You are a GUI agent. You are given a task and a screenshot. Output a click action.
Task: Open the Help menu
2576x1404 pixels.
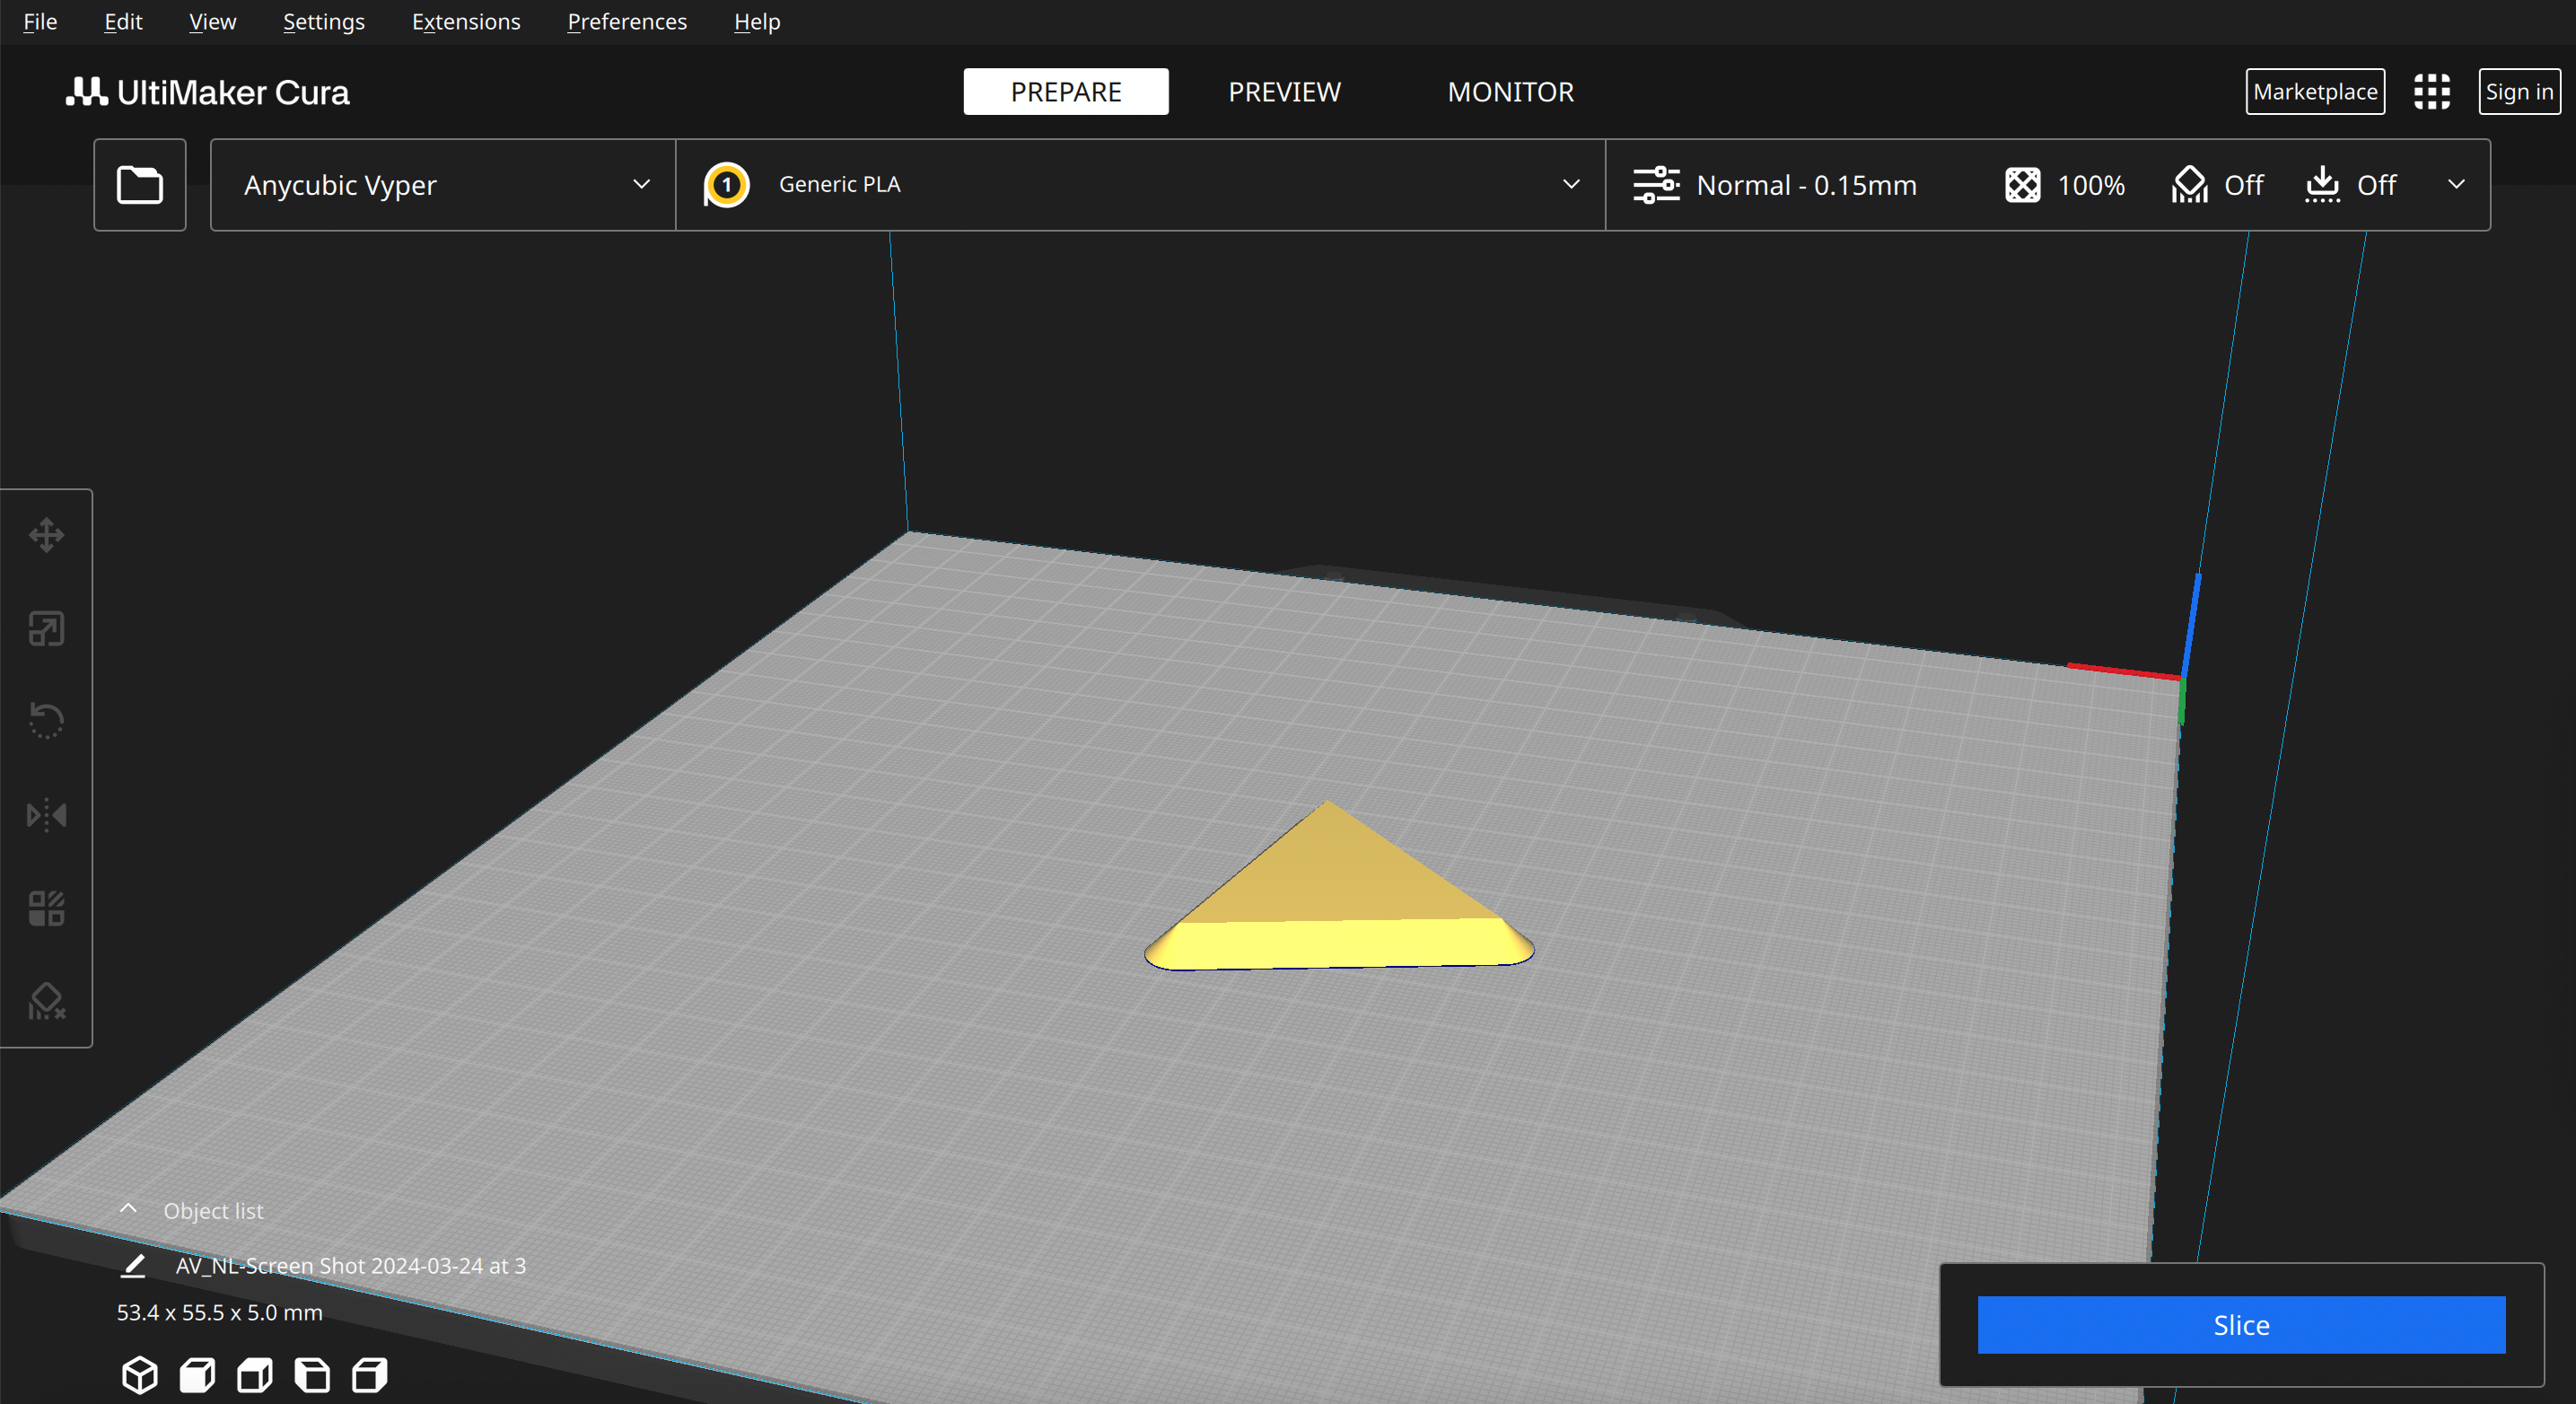(757, 22)
